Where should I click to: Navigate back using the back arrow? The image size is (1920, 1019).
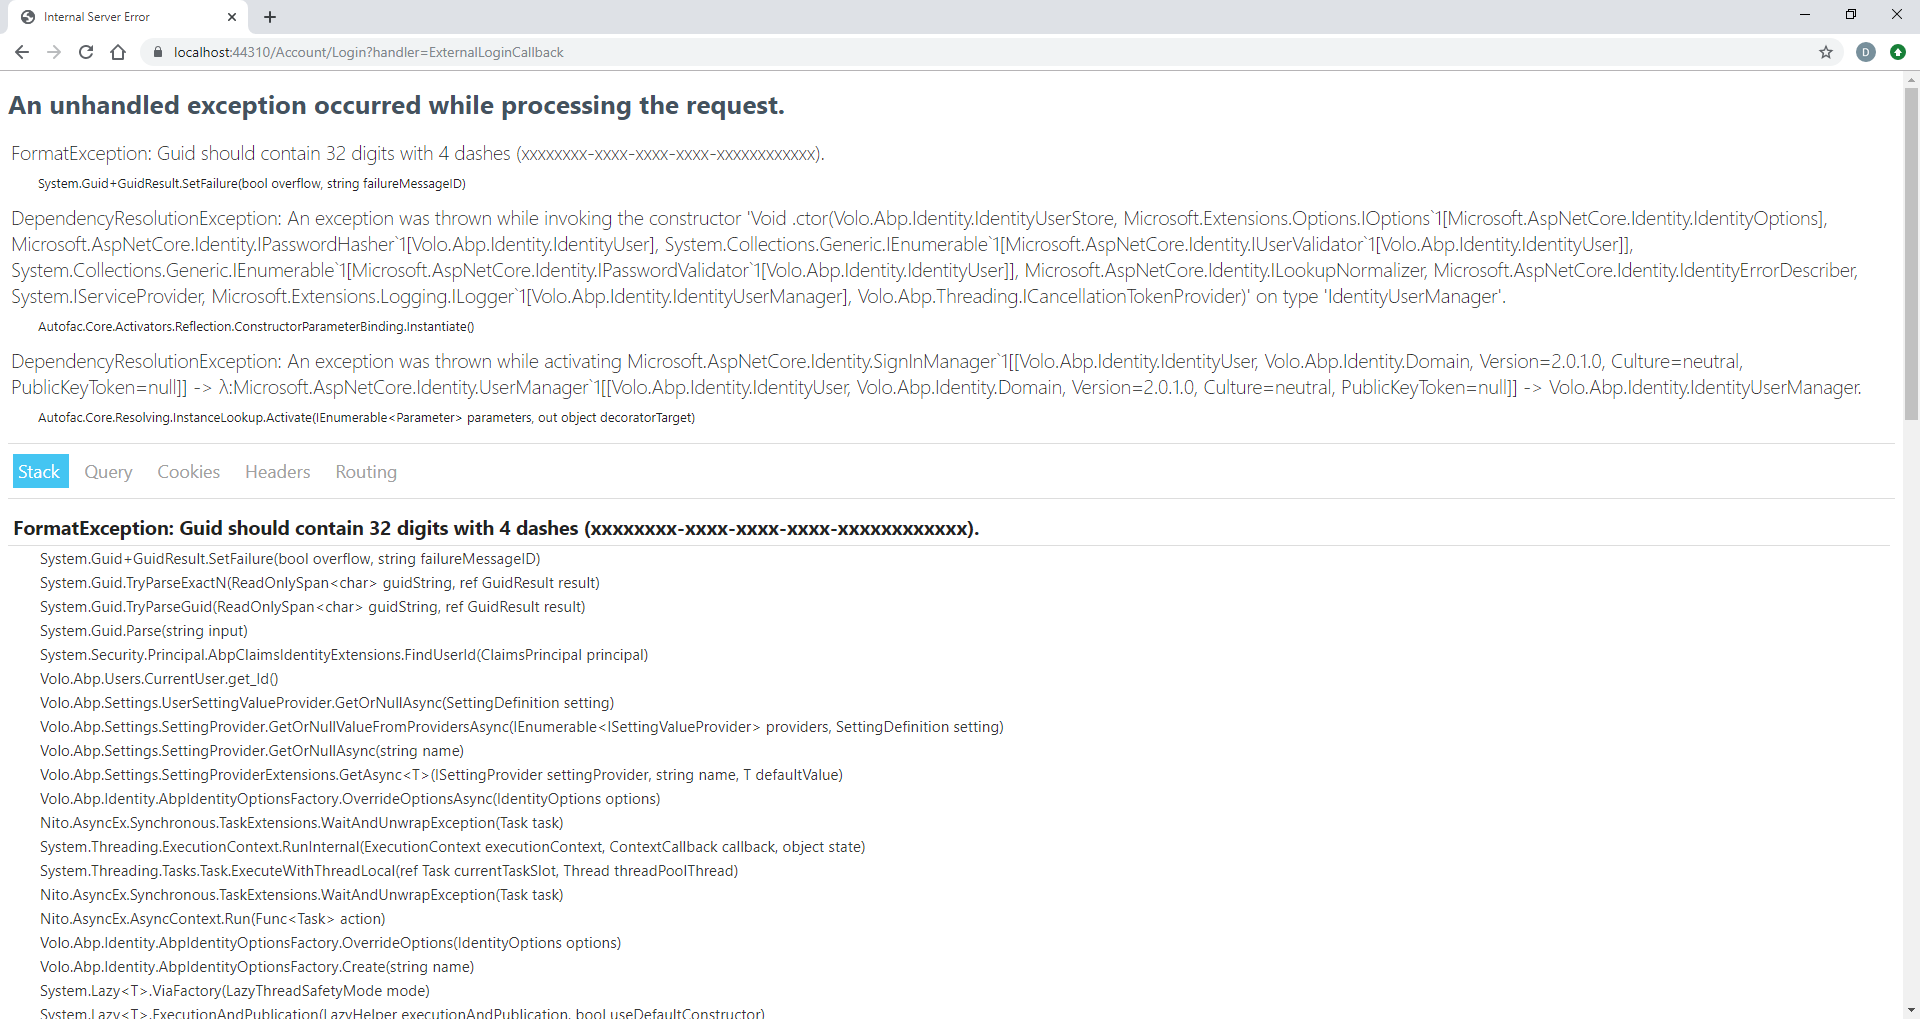click(x=21, y=52)
